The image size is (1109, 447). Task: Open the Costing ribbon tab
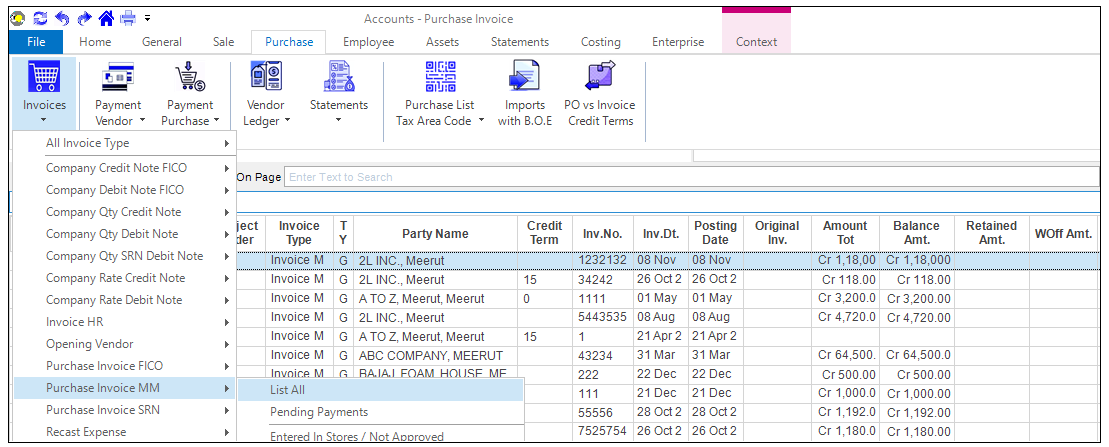click(600, 42)
